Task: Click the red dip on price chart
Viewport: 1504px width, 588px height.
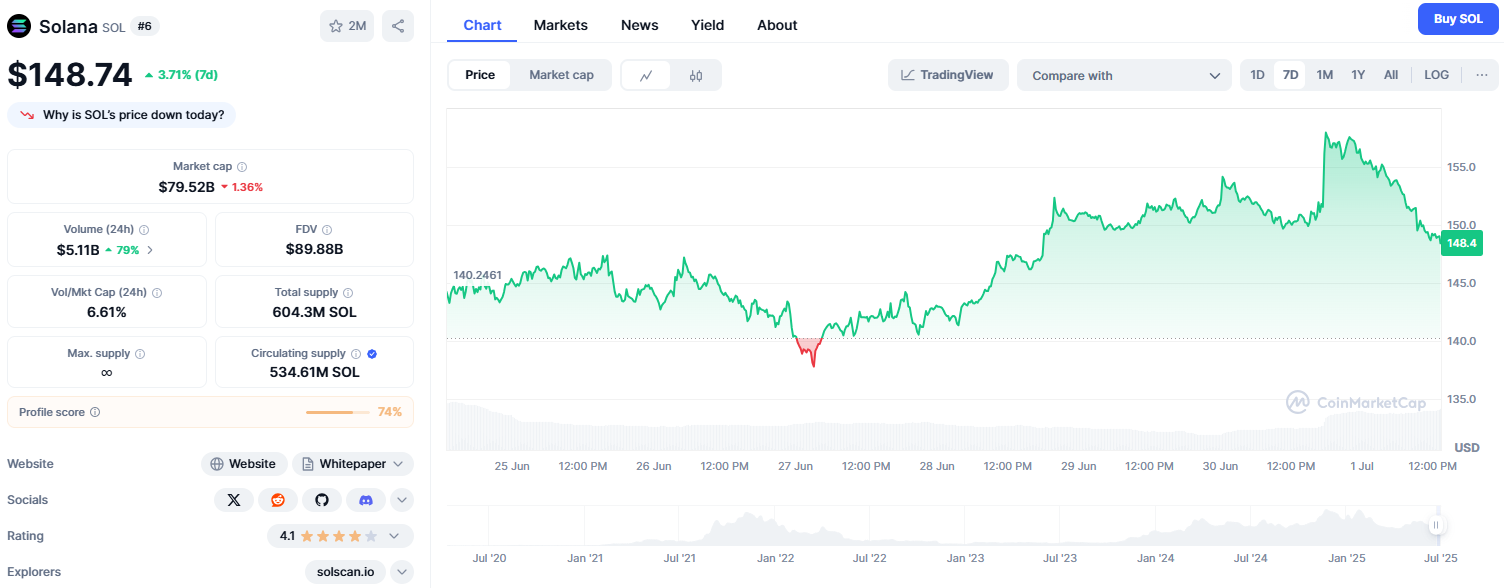Action: tap(809, 351)
